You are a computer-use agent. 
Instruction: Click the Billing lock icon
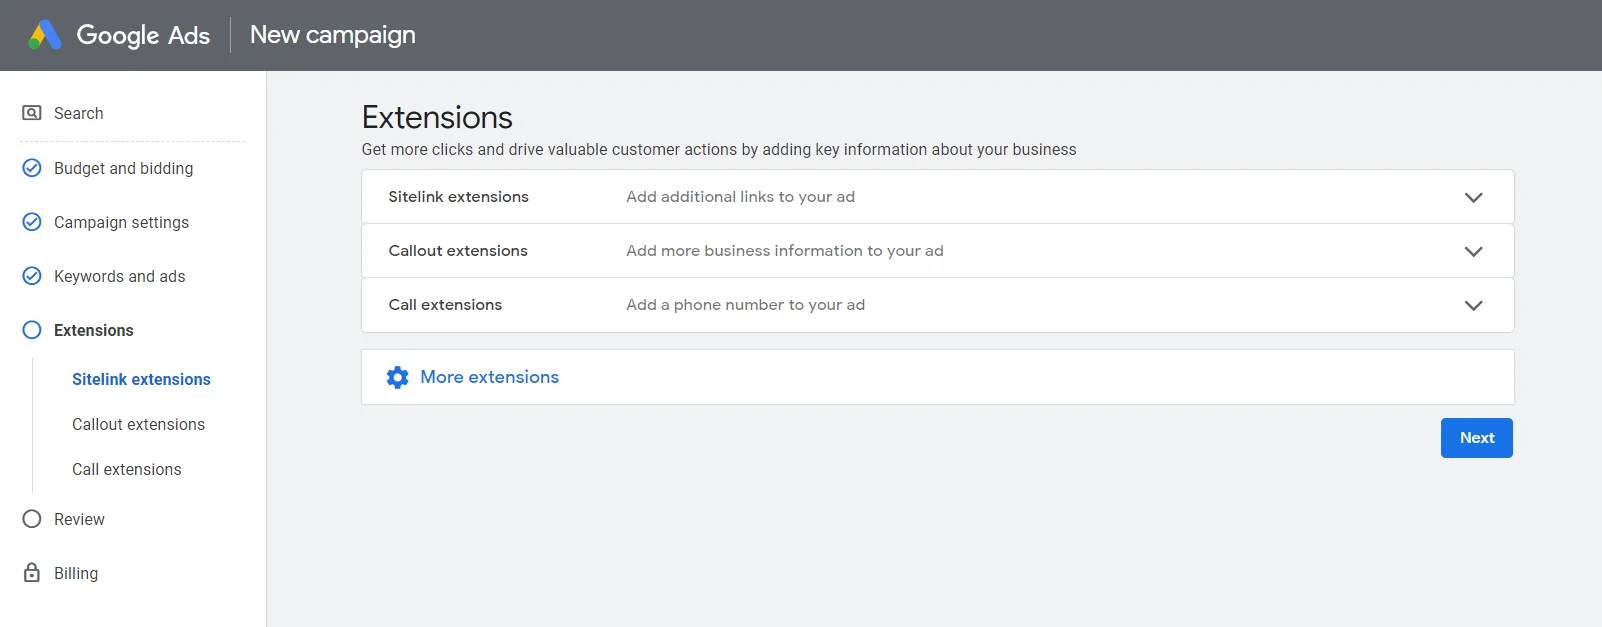(32, 573)
